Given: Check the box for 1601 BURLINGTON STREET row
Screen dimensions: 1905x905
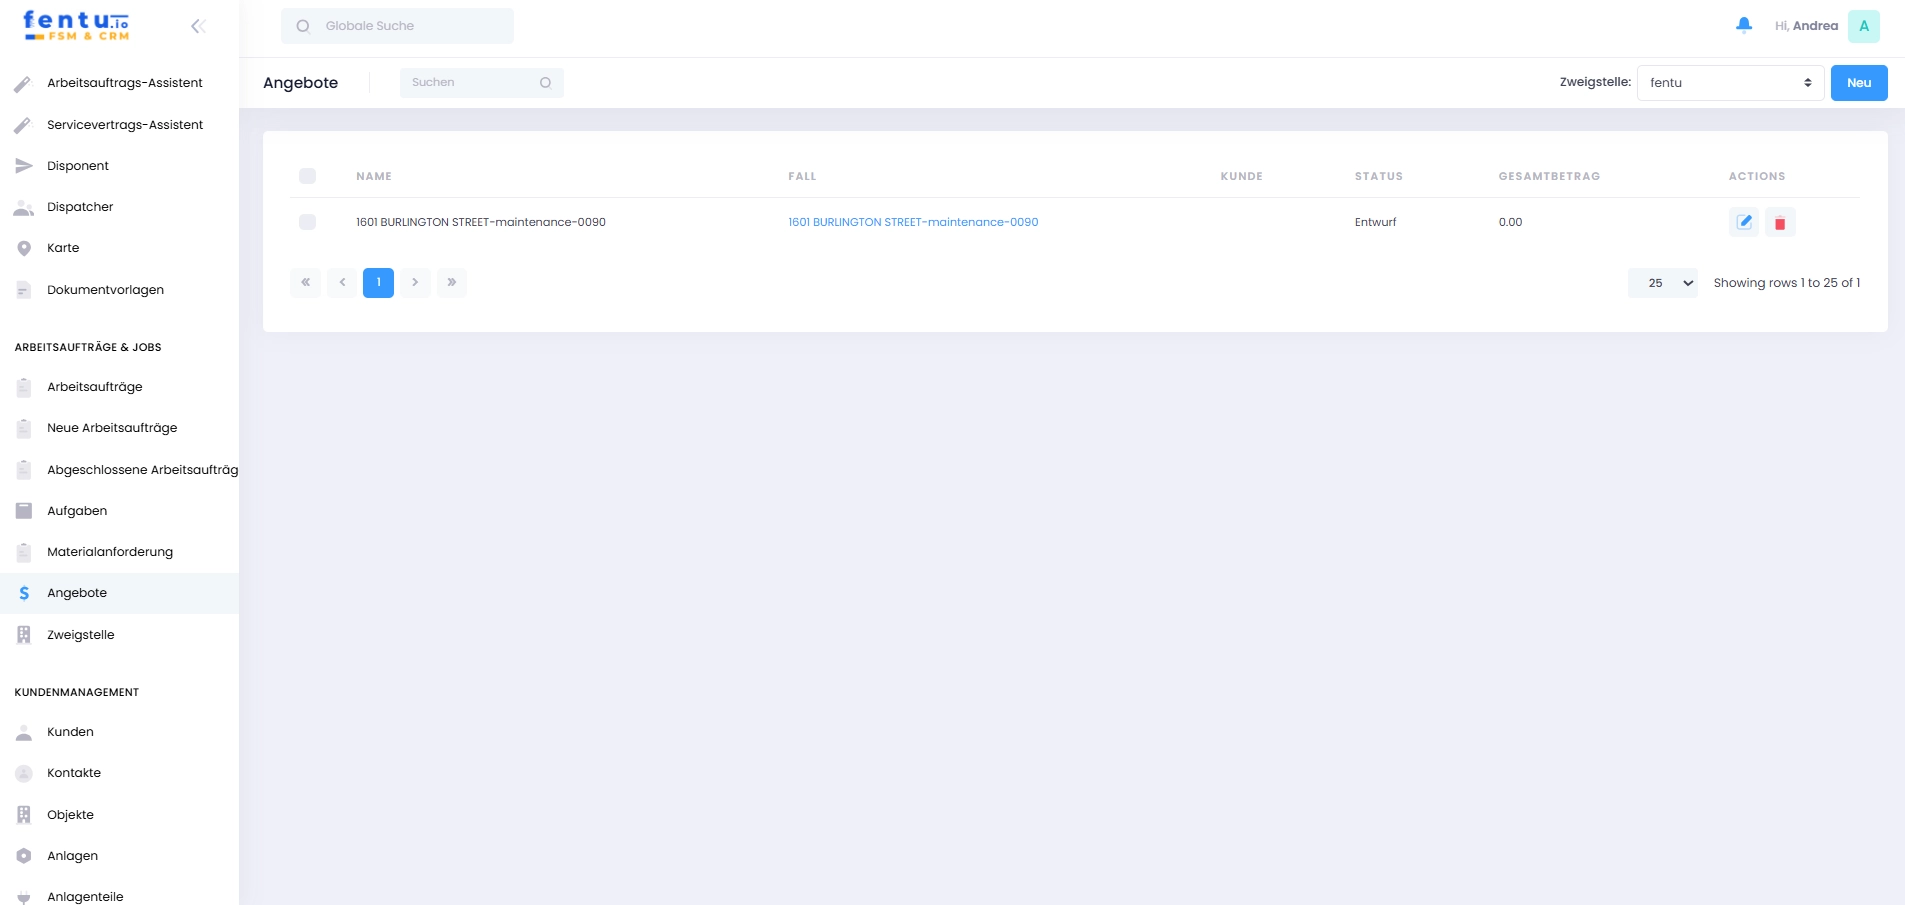Looking at the screenshot, I should (307, 222).
